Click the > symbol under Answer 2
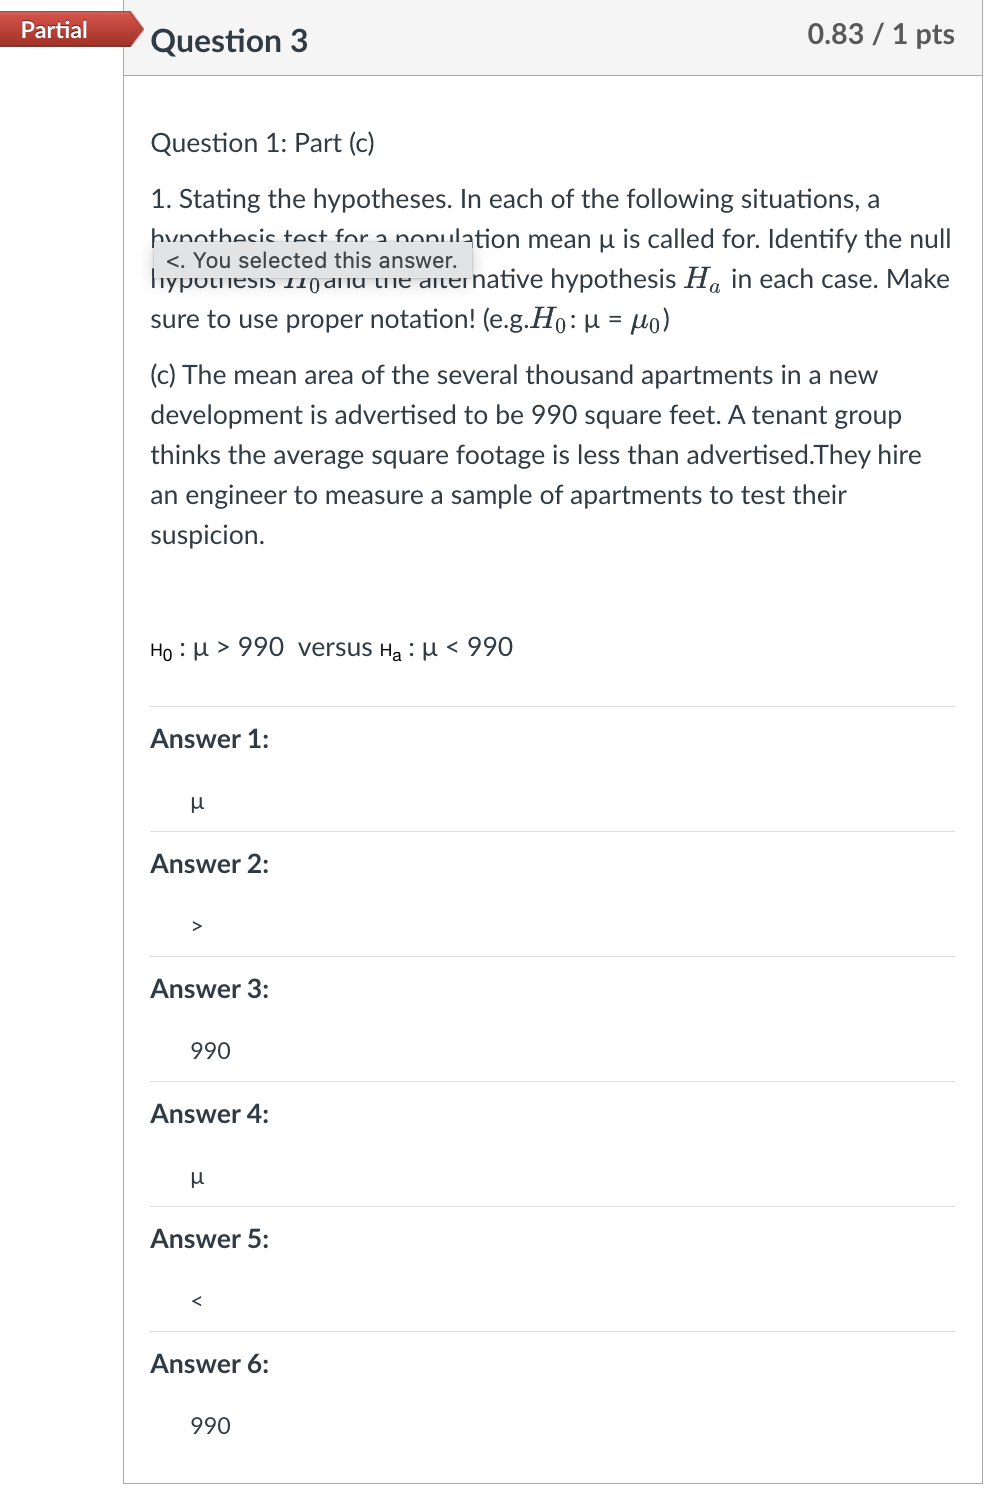 tap(196, 926)
